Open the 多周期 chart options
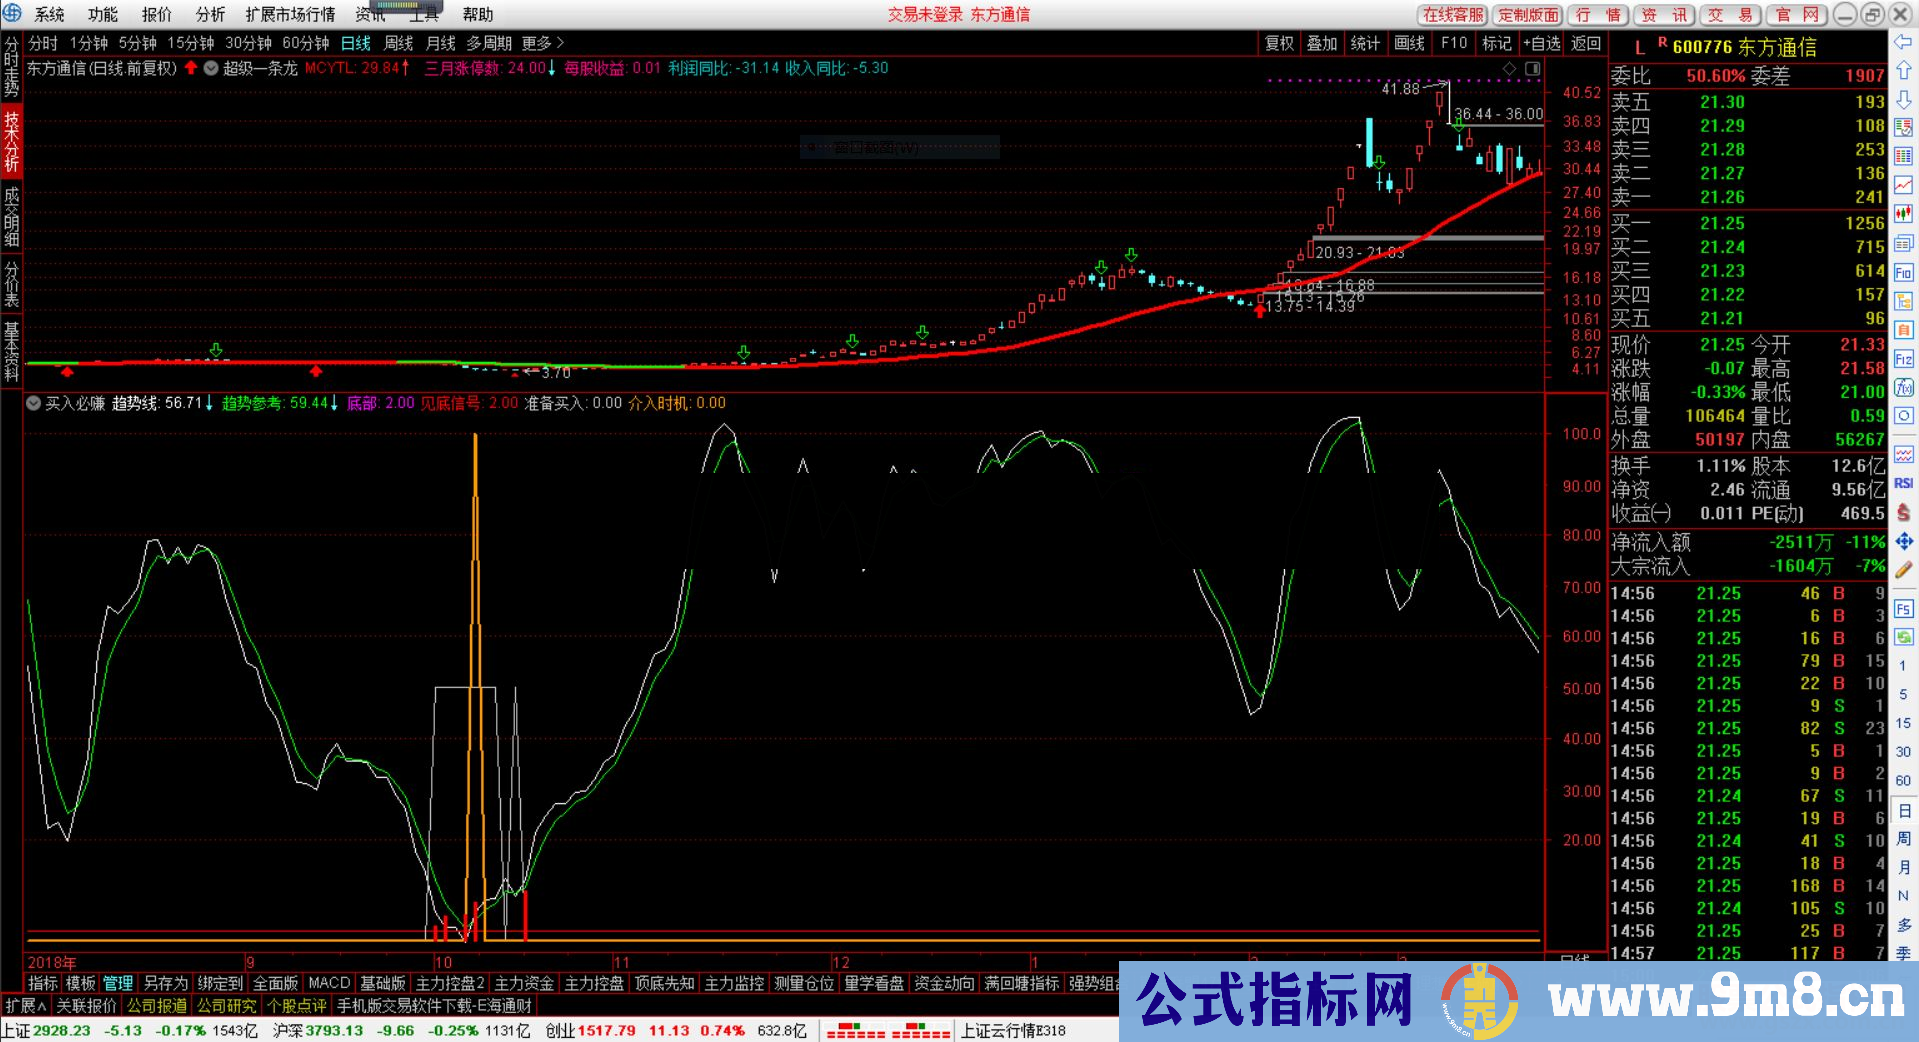Viewport: 1919px width, 1042px height. (490, 44)
